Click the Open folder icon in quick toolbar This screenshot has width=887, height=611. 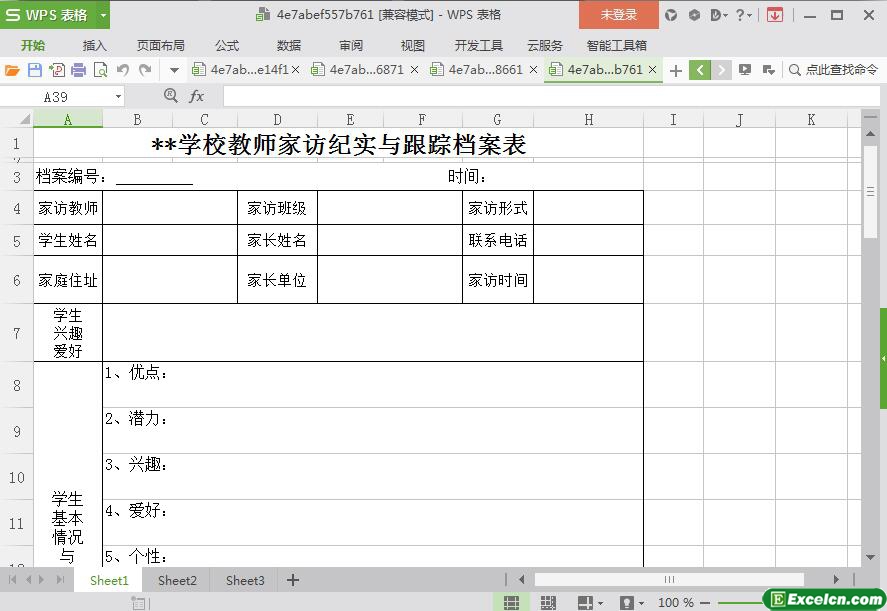click(x=12, y=70)
